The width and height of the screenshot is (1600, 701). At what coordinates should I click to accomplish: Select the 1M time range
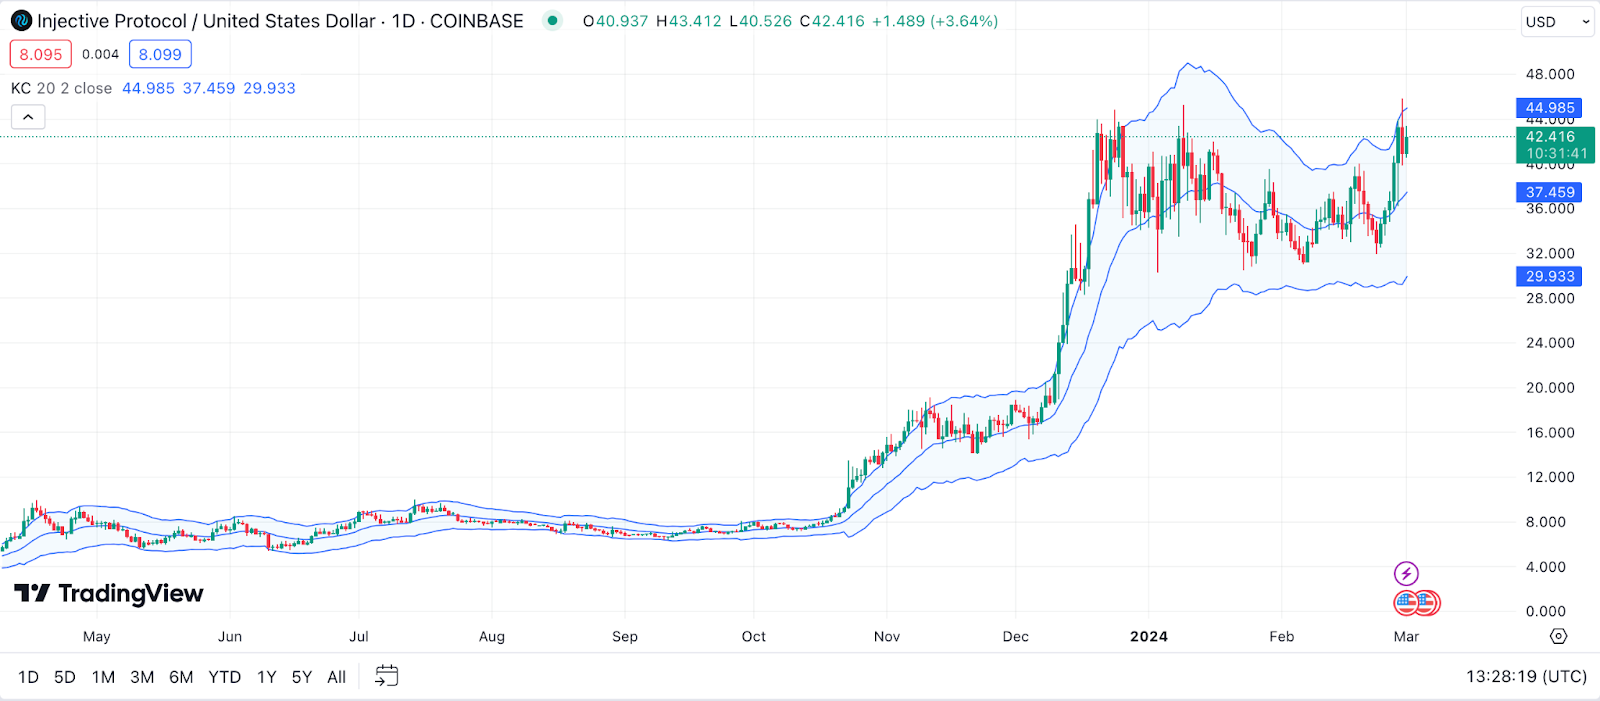tap(103, 677)
